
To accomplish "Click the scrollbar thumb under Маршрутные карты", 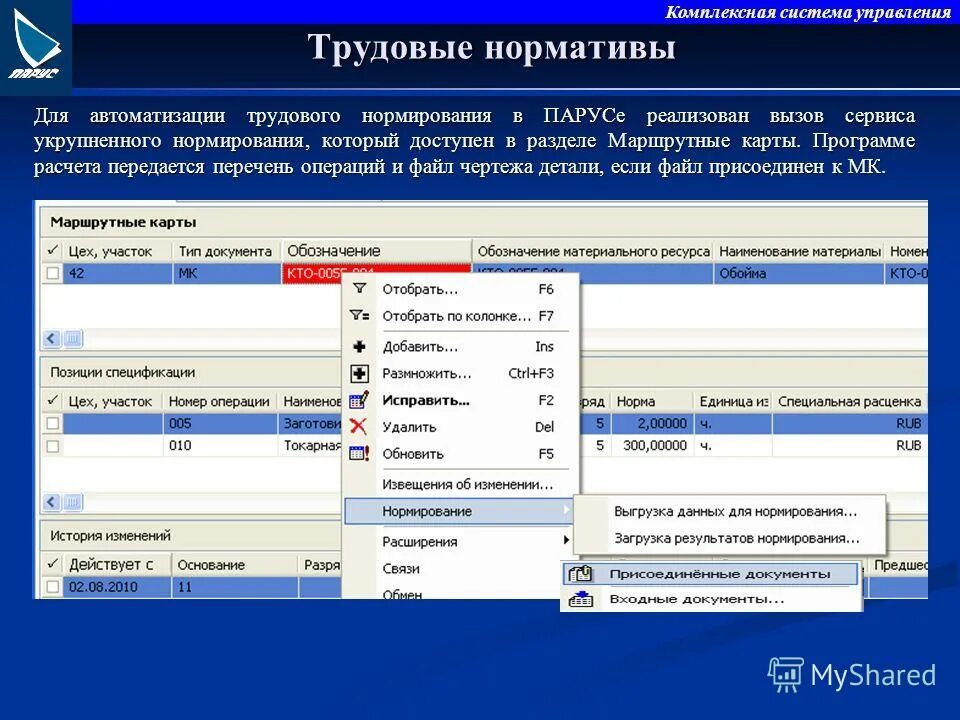I will coord(72,338).
